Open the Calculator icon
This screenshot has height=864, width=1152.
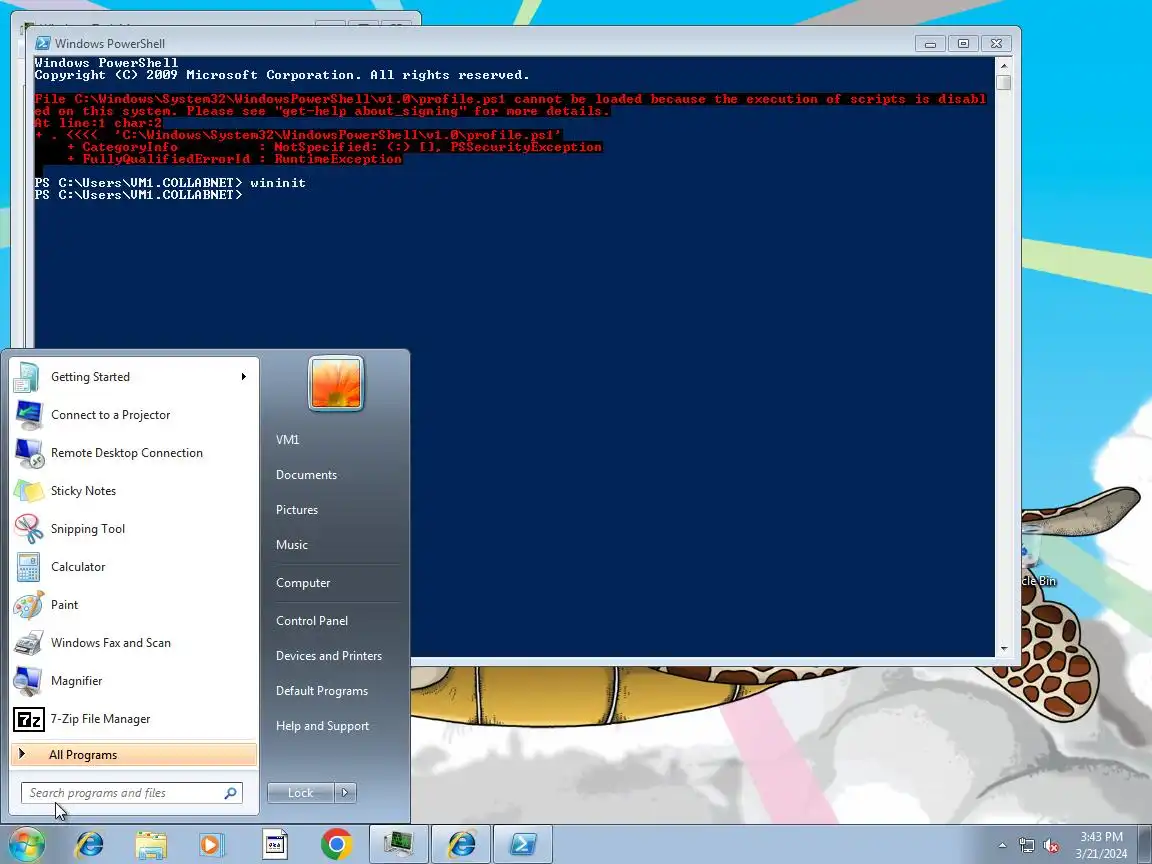click(x=28, y=567)
